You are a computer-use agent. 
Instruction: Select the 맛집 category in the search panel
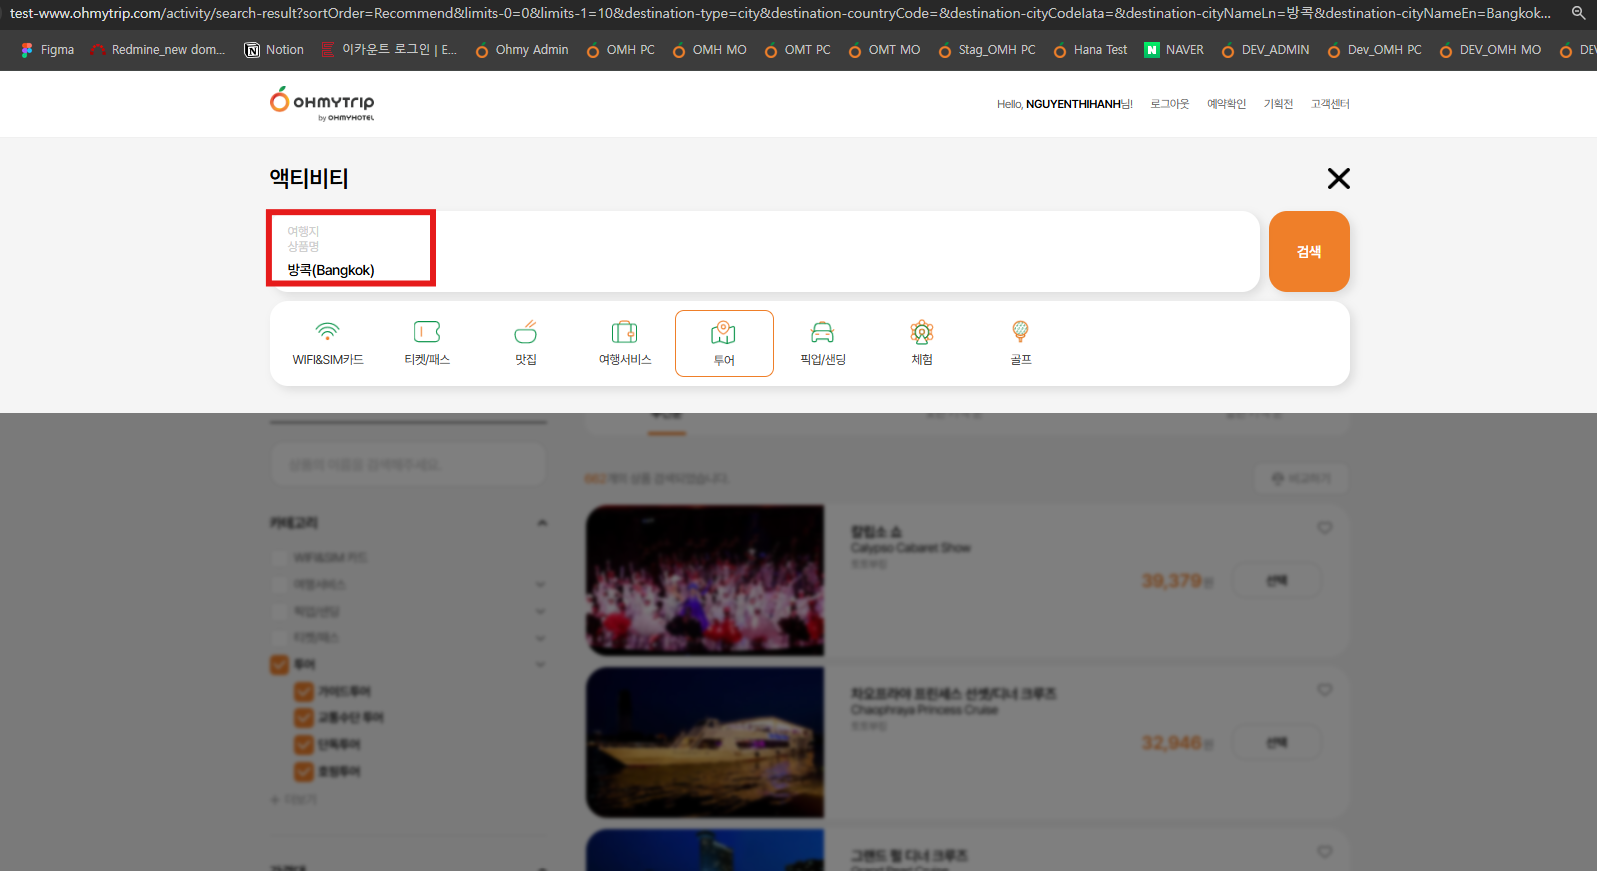[x=526, y=343]
